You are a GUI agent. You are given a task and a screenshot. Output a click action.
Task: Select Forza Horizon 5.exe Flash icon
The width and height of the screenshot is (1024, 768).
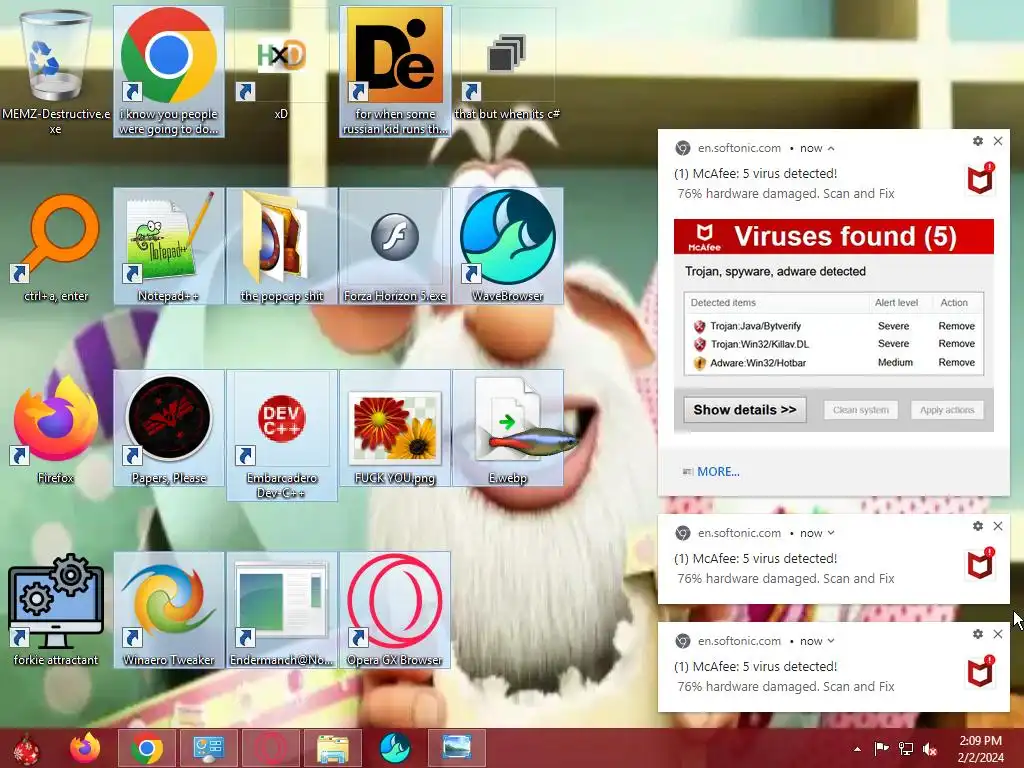395,246
